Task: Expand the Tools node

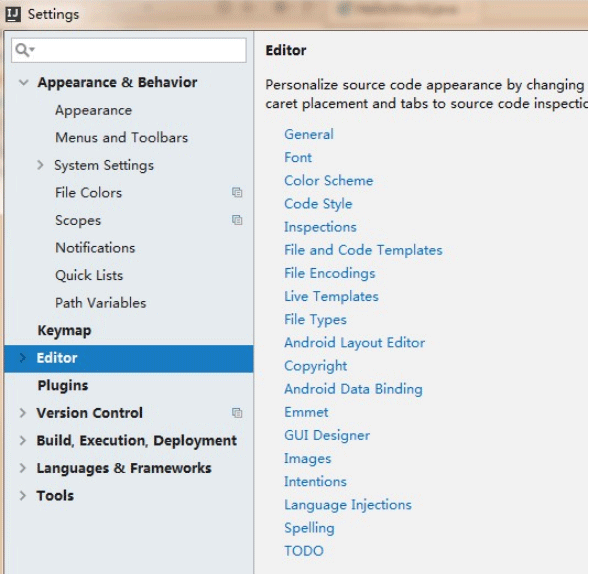Action: (23, 495)
